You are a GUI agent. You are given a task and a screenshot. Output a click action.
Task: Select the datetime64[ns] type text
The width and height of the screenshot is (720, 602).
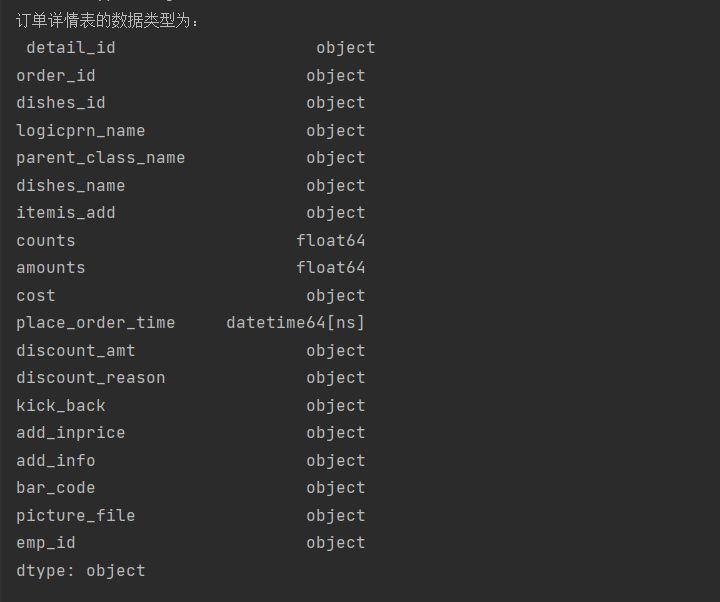[296, 323]
